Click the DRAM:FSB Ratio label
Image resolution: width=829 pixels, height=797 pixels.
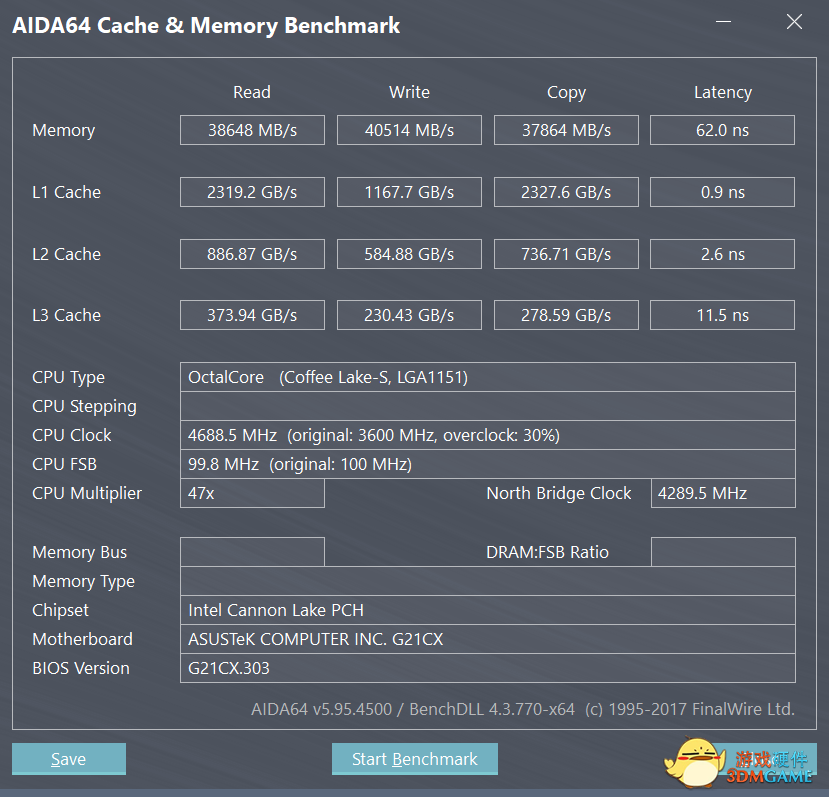coord(547,552)
